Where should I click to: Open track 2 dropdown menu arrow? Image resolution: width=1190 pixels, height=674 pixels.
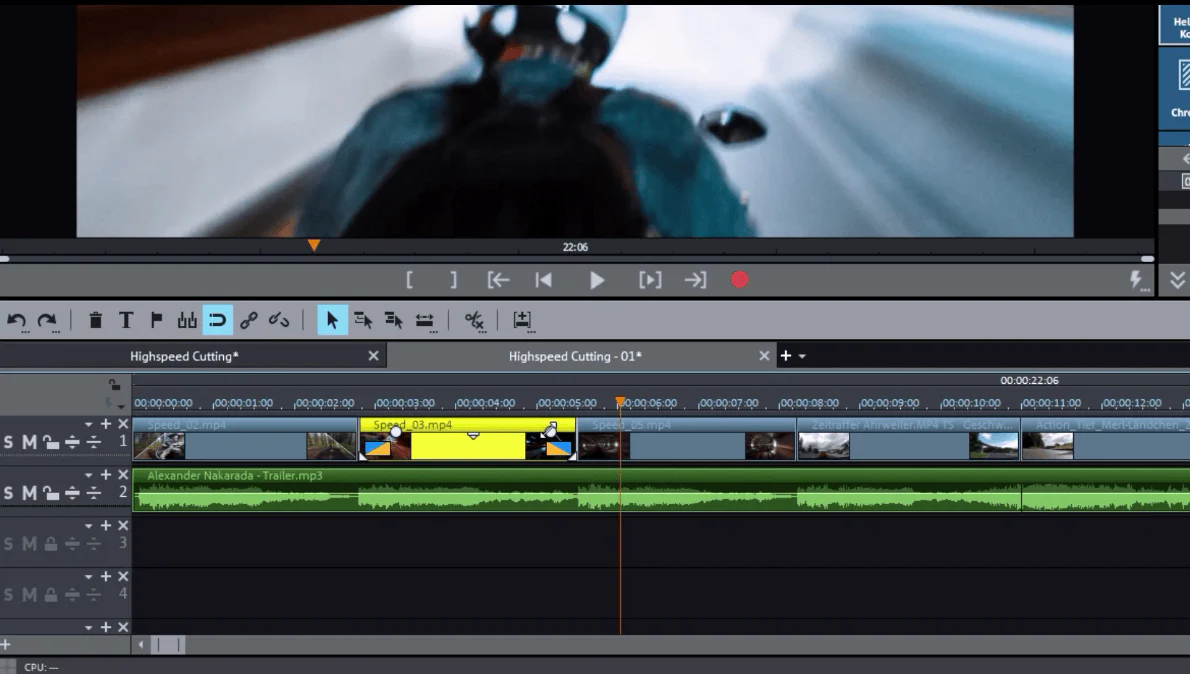(89, 475)
